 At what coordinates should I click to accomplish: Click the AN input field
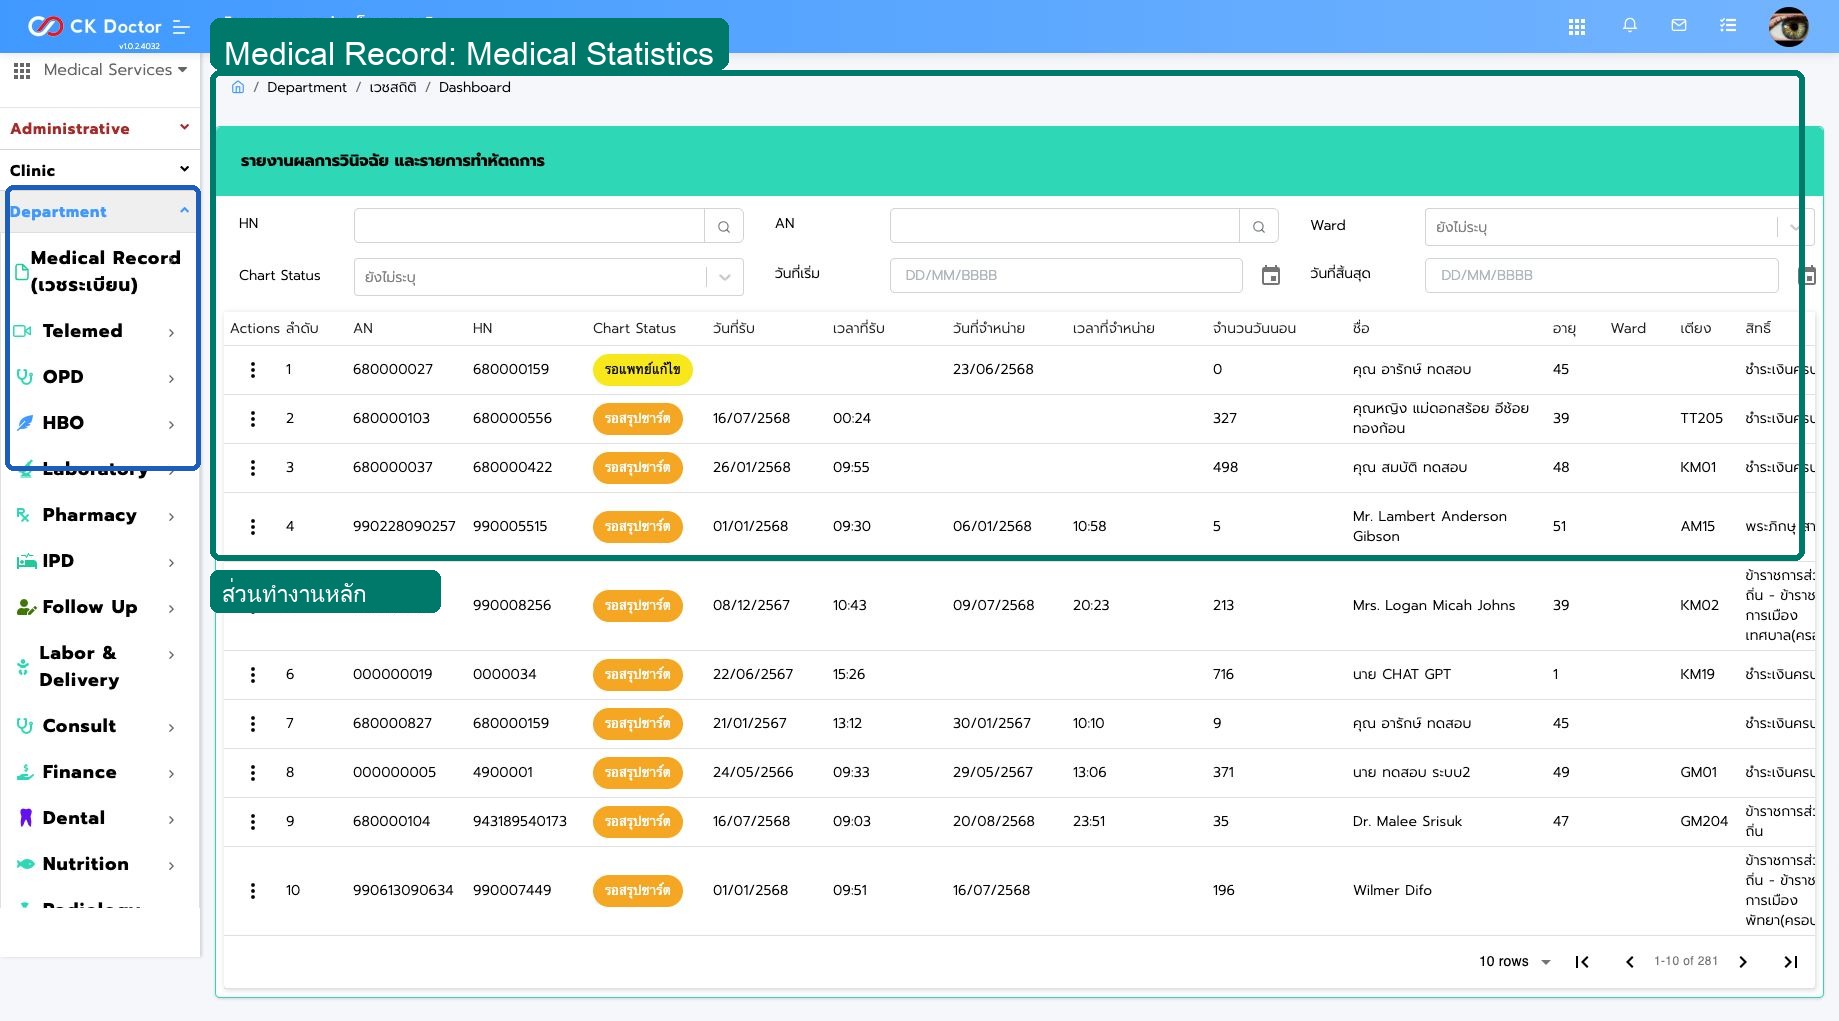[1064, 226]
